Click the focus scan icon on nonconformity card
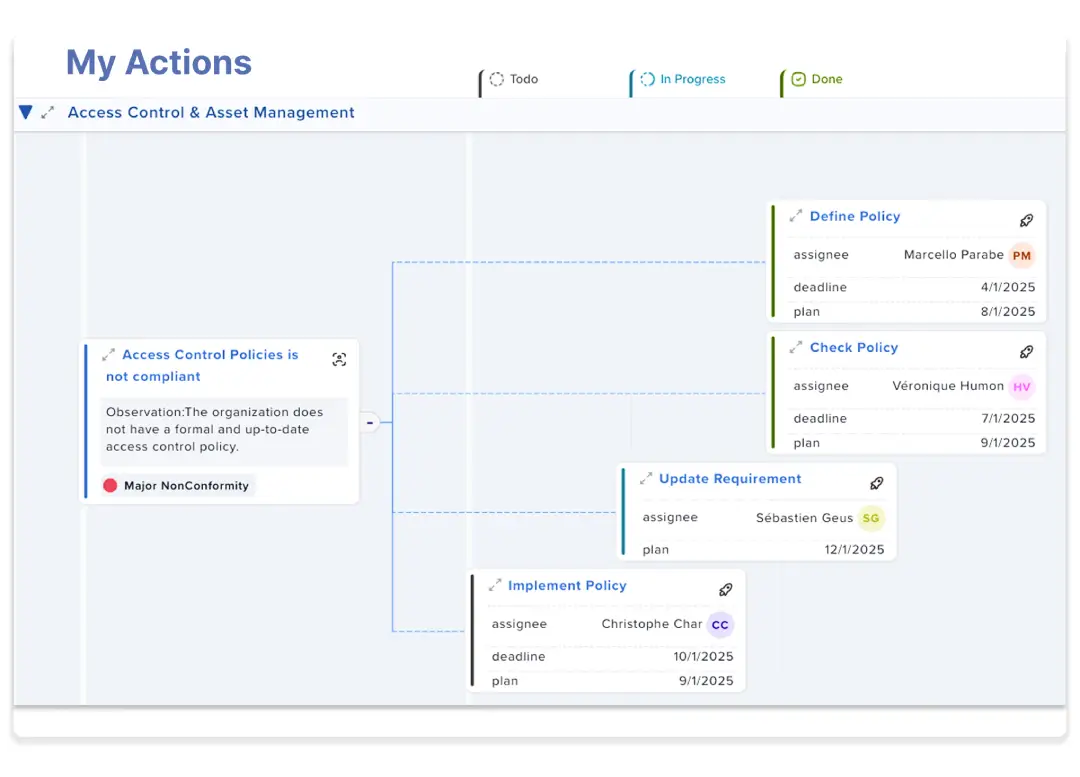The image size is (1080, 777). [339, 360]
